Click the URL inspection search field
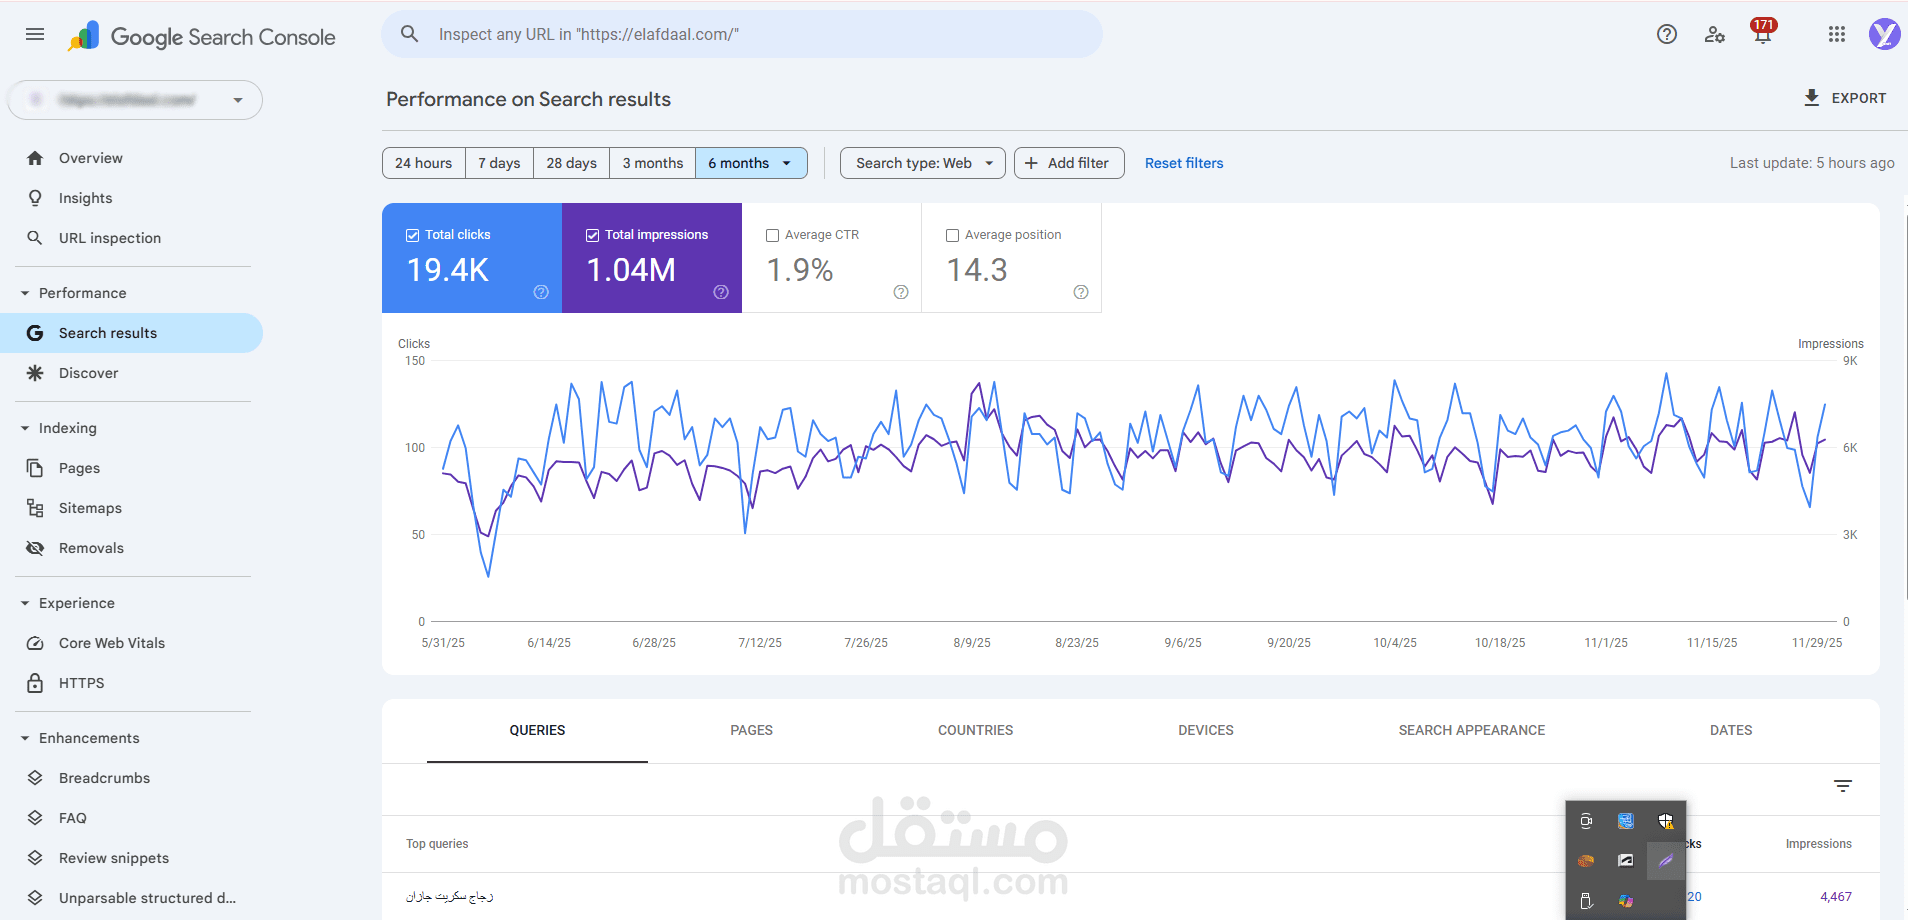1908x920 pixels. [741, 34]
